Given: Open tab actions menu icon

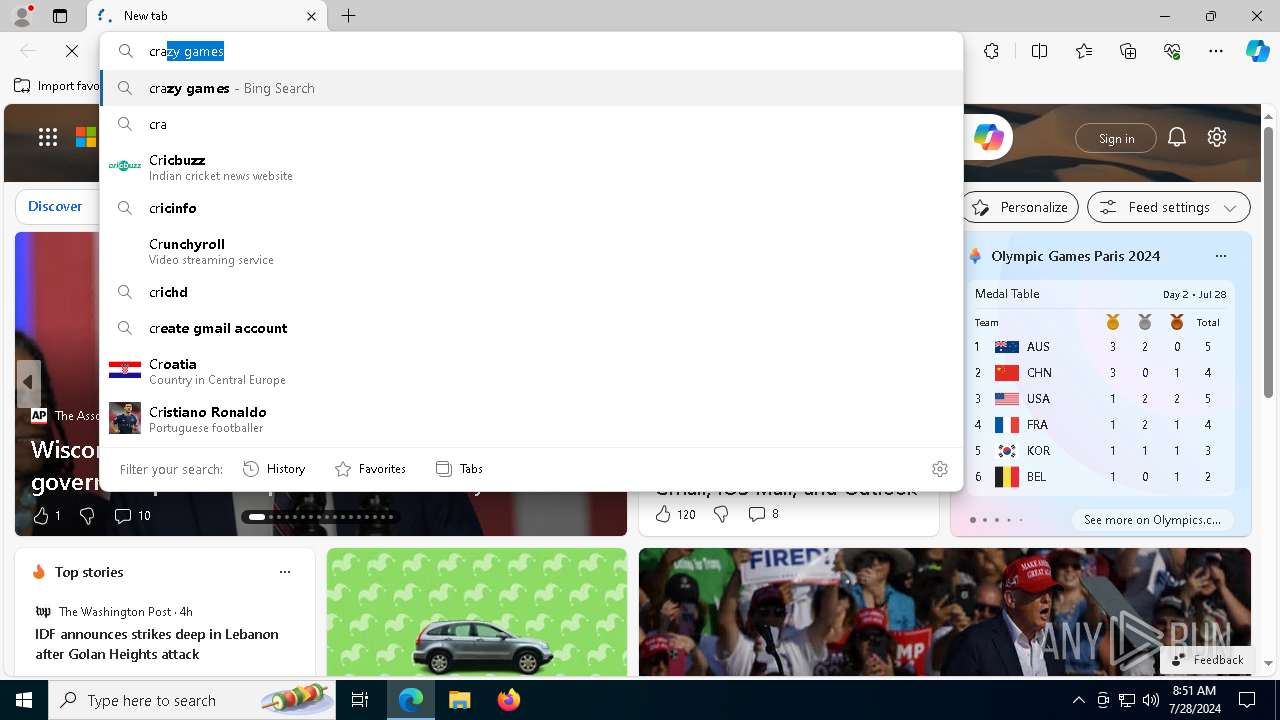Looking at the screenshot, I should [x=60, y=16].
